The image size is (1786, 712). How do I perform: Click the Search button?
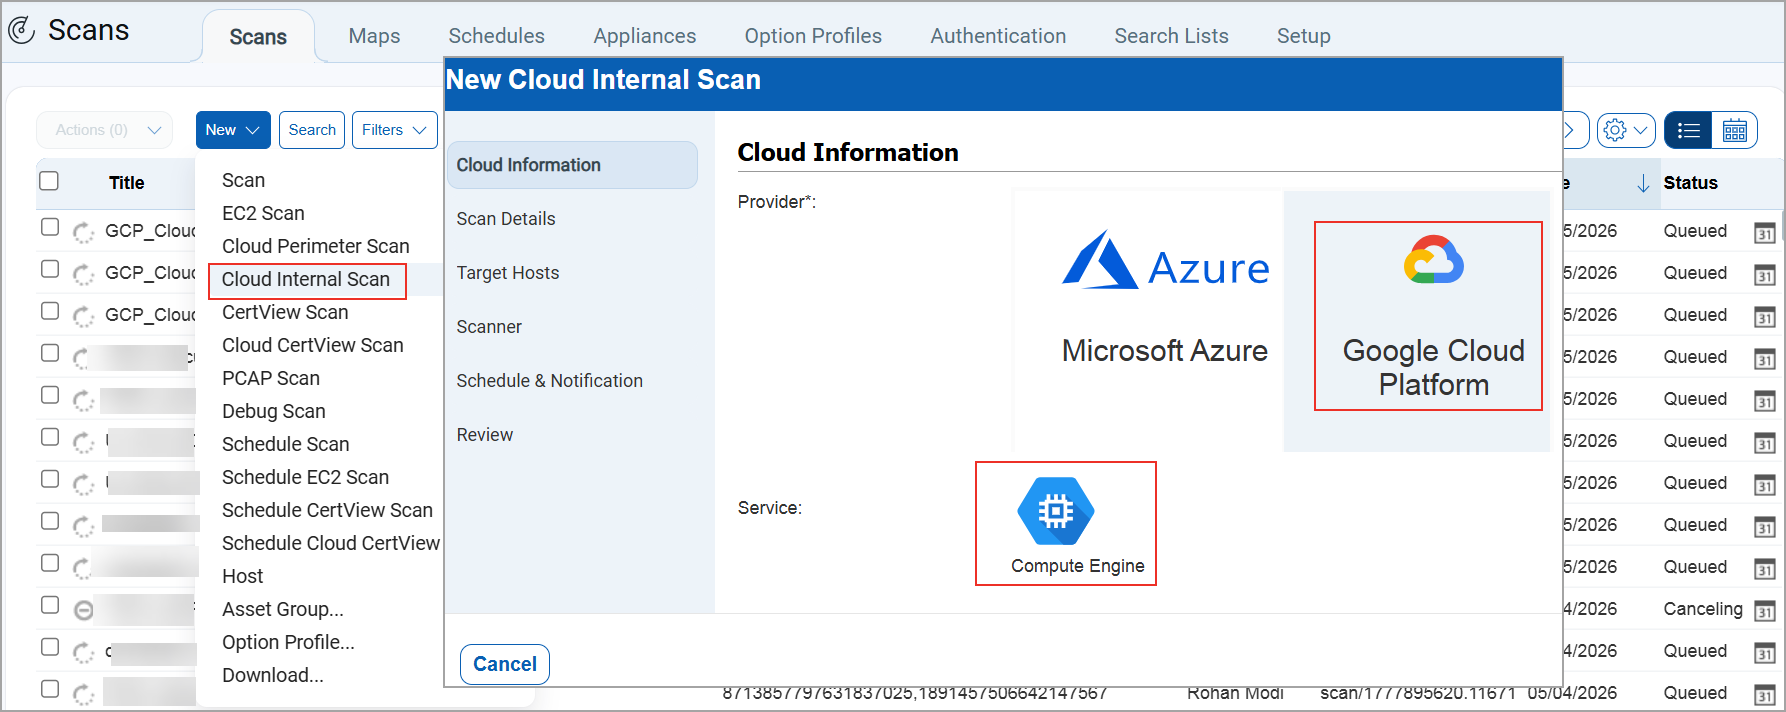click(x=312, y=130)
